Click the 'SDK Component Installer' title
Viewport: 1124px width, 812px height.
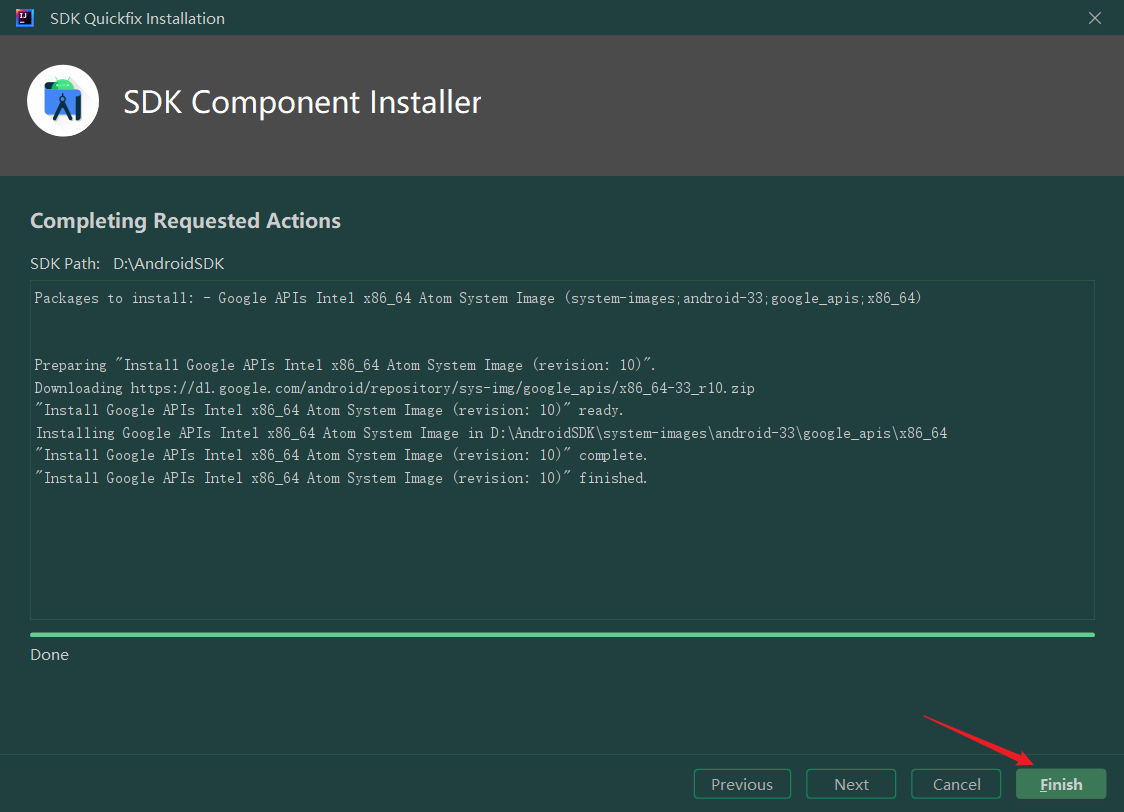coord(302,102)
